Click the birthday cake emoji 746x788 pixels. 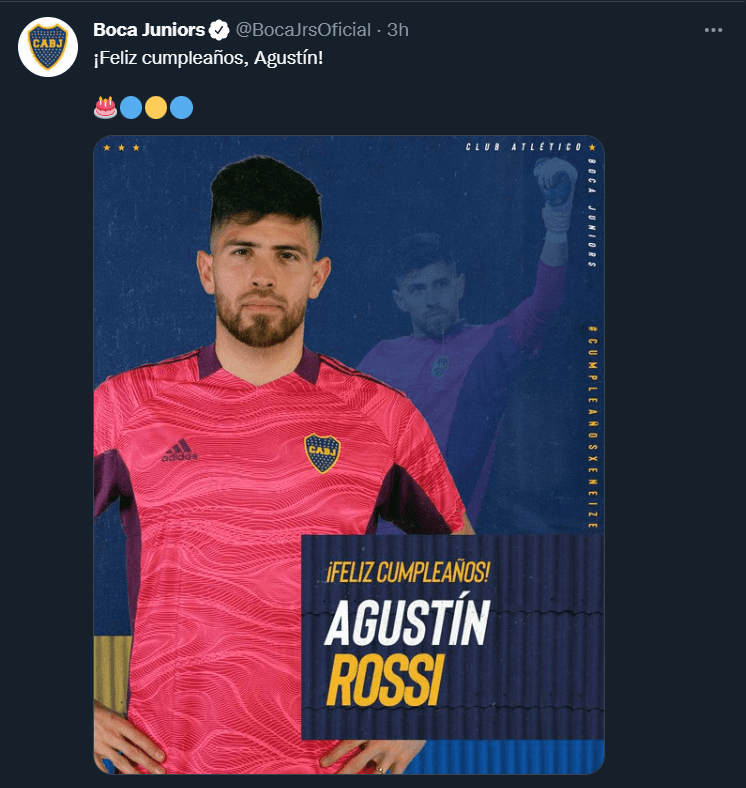click(x=106, y=108)
